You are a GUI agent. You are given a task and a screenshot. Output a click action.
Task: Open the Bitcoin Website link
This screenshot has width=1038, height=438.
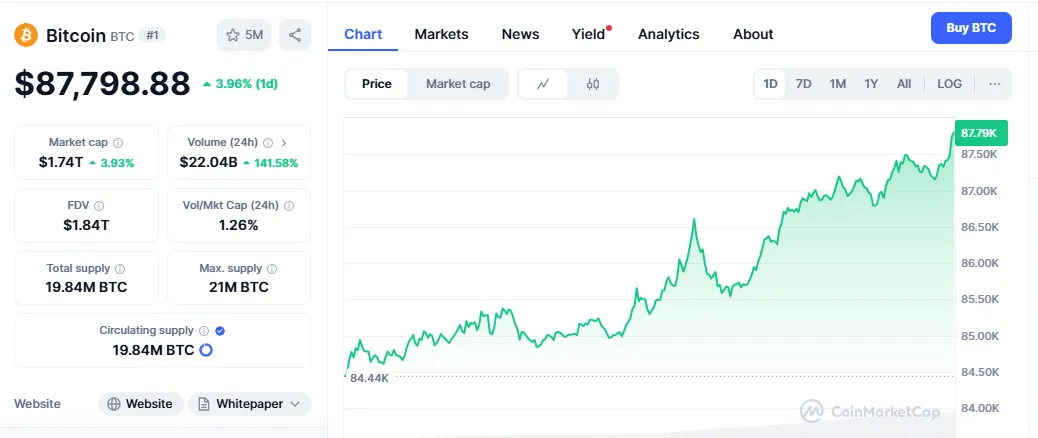click(x=140, y=404)
